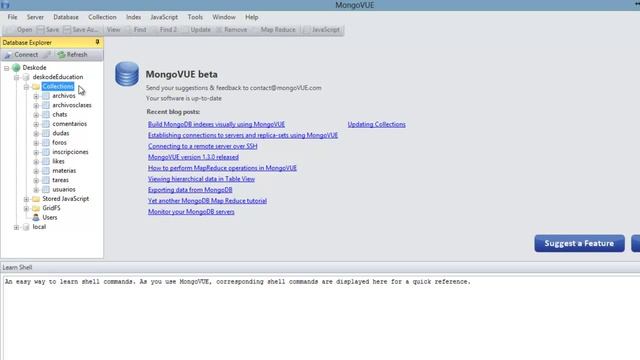Click the Collections folder icon
Screen dimensions: 640x360
click(x=36, y=87)
